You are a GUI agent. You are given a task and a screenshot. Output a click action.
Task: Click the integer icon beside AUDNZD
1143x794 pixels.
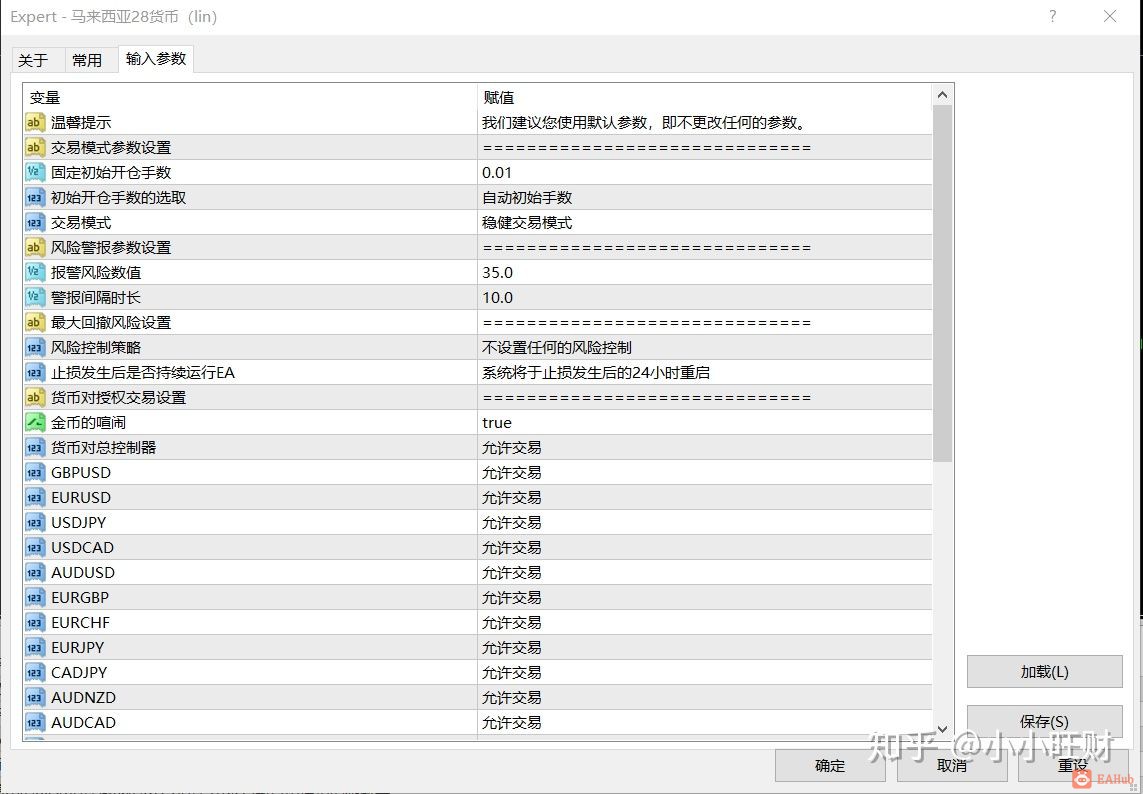point(35,697)
